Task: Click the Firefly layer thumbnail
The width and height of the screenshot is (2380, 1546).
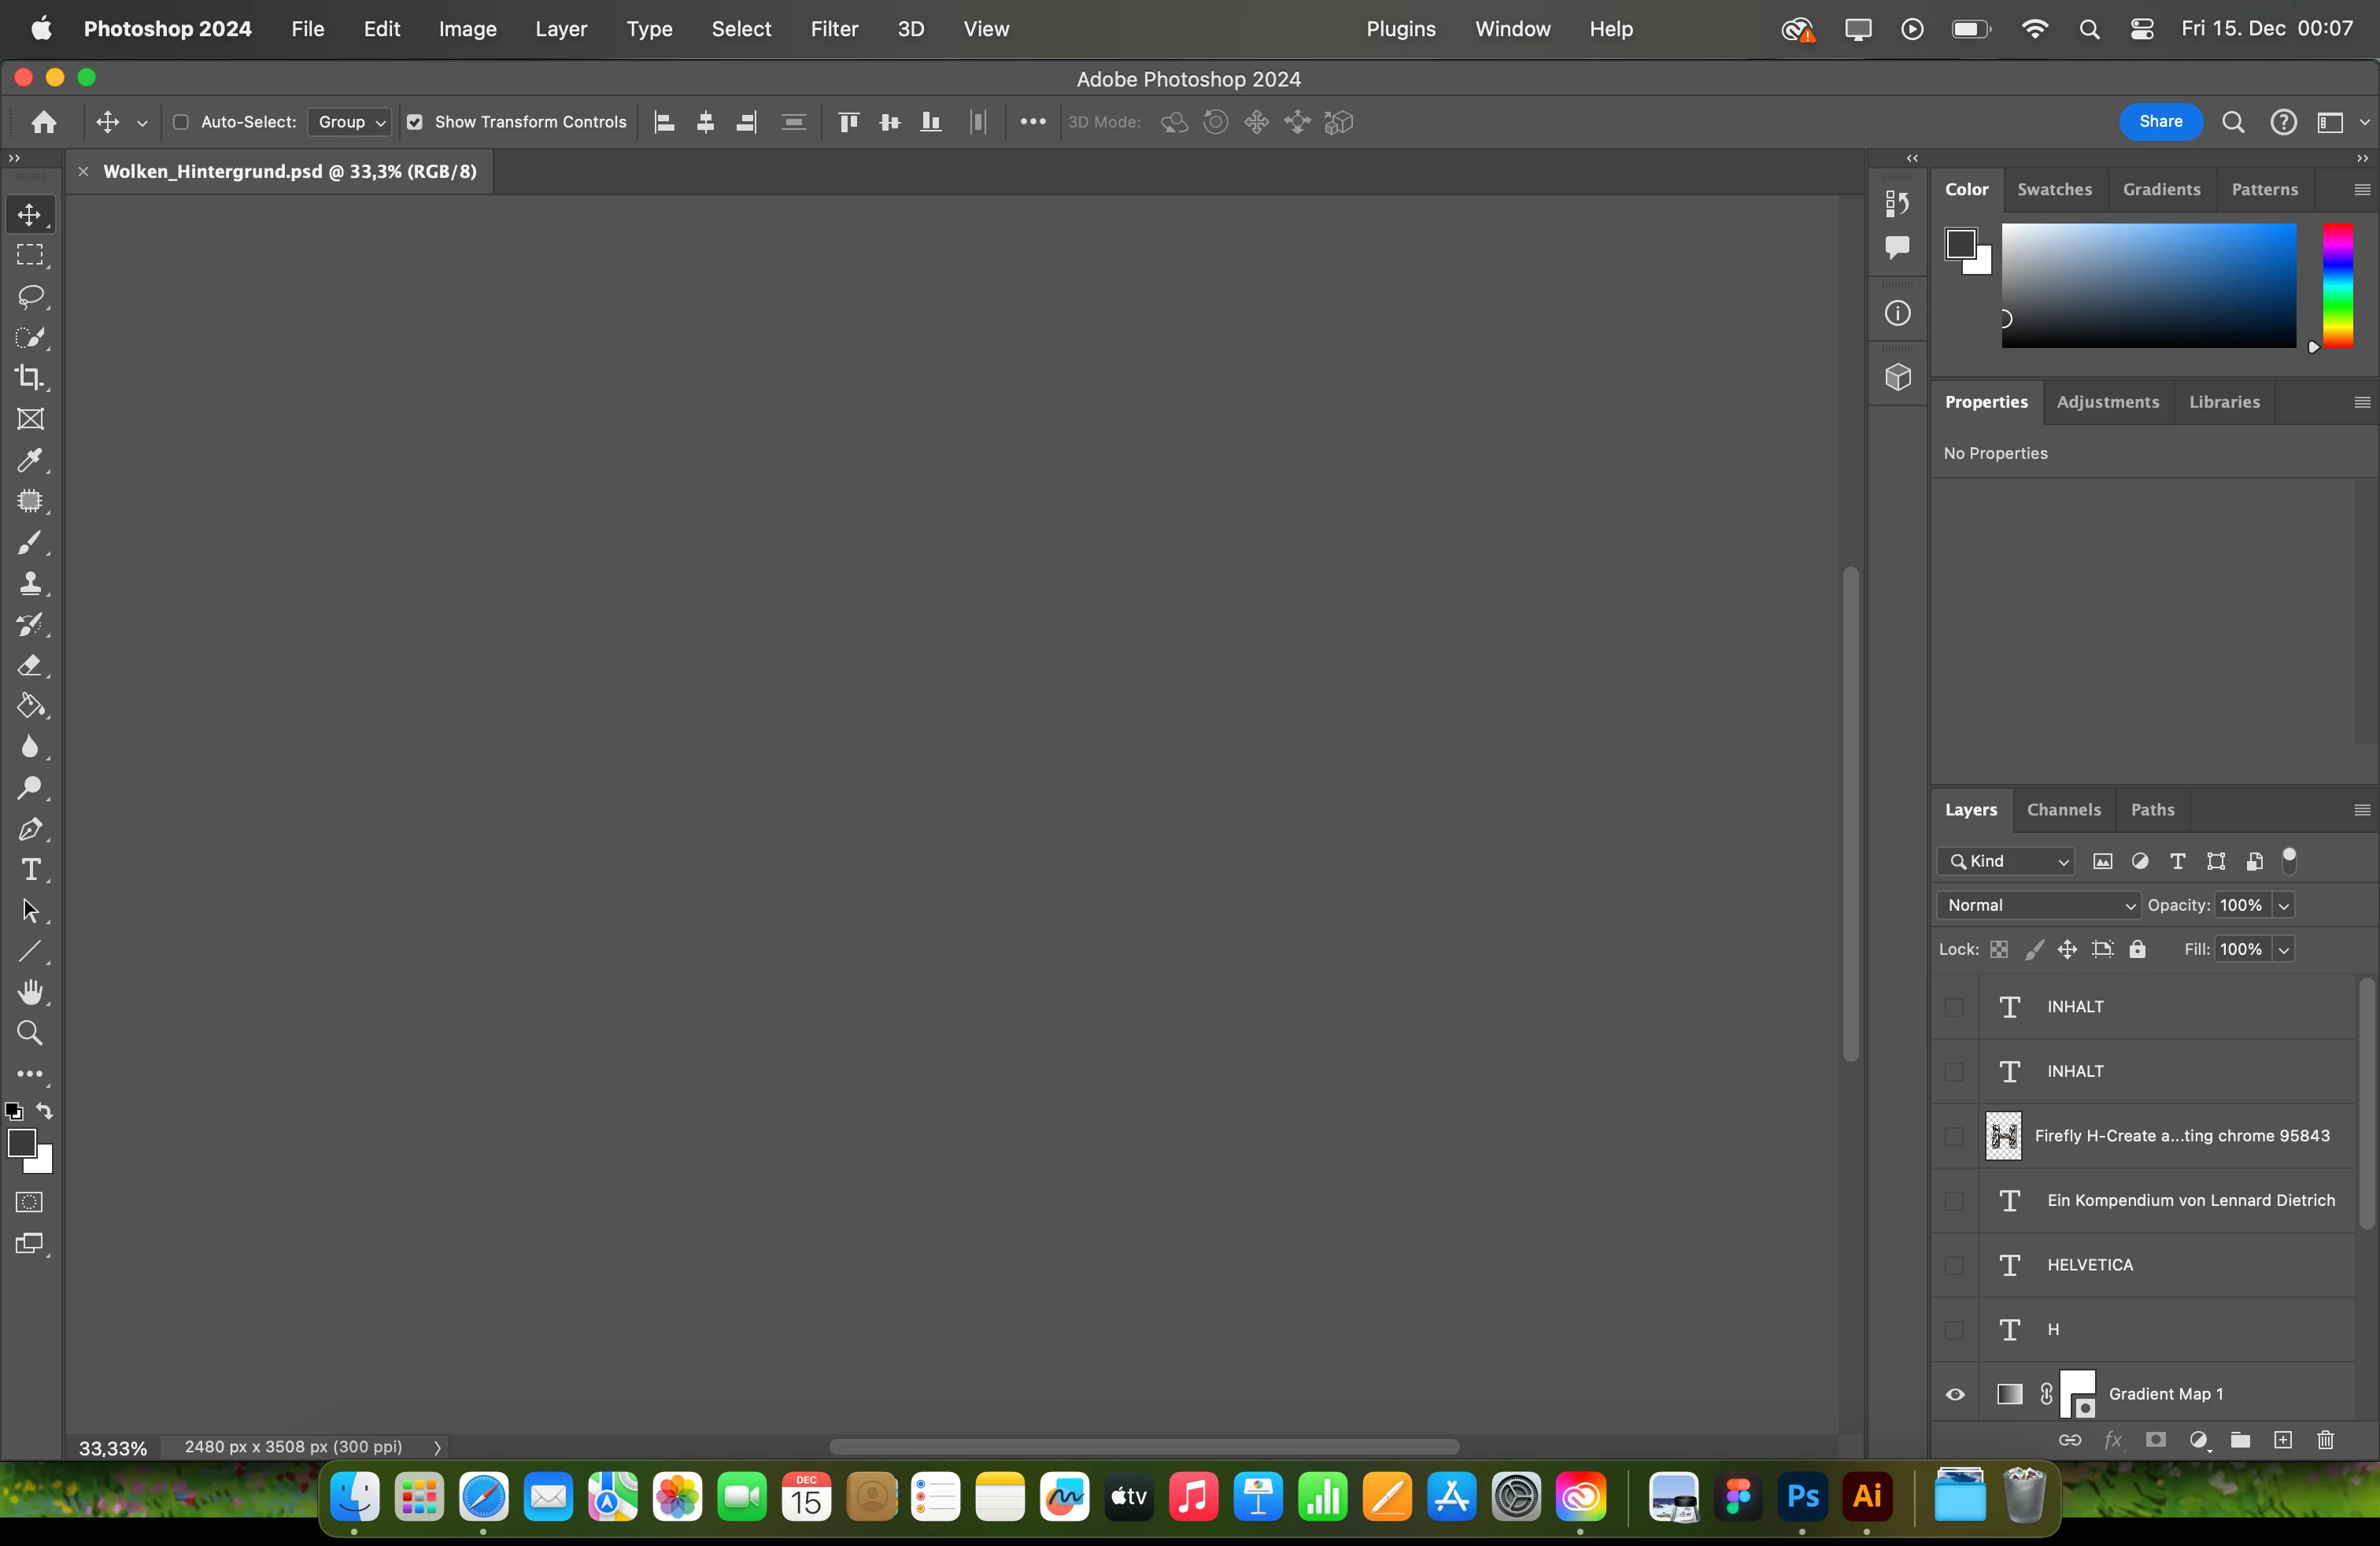Action: (2003, 1136)
